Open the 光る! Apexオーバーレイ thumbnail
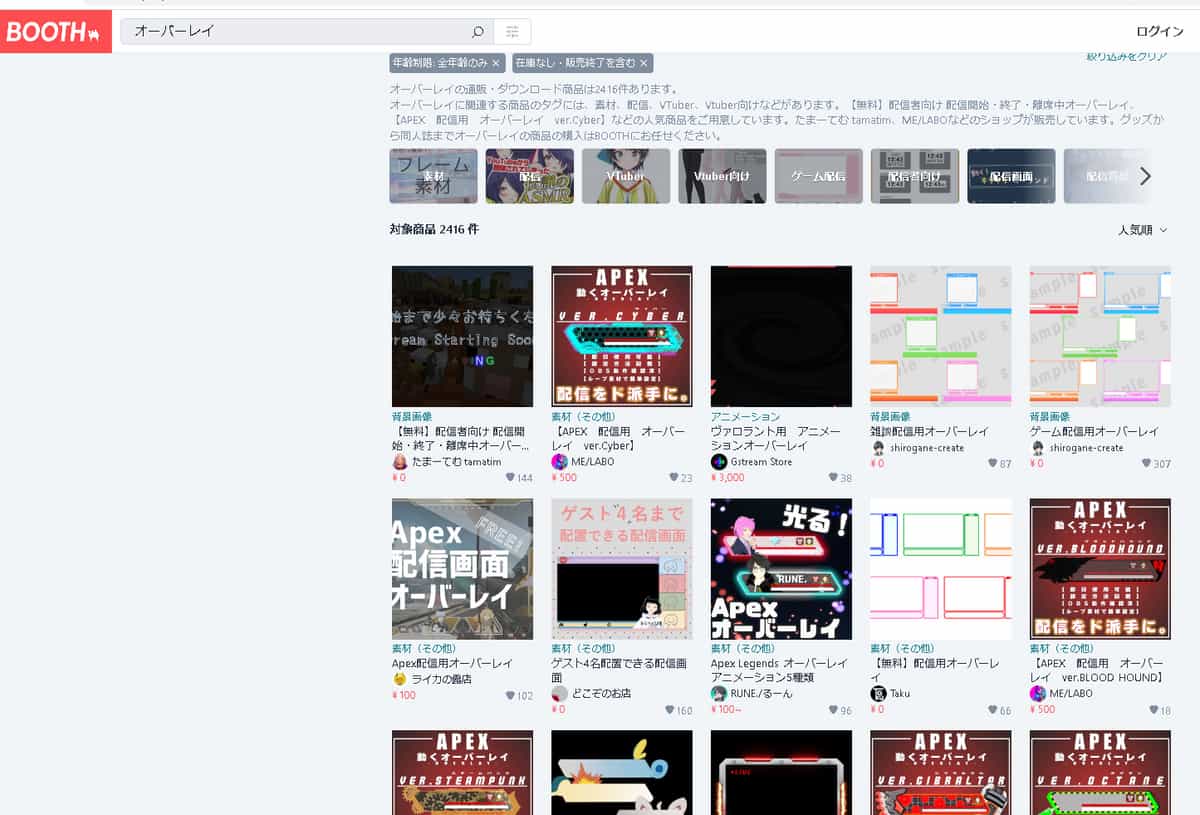 click(781, 569)
